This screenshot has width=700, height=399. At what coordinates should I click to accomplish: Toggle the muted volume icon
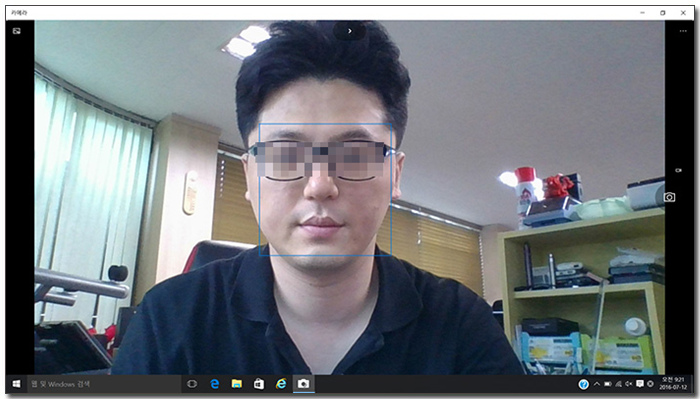point(629,384)
